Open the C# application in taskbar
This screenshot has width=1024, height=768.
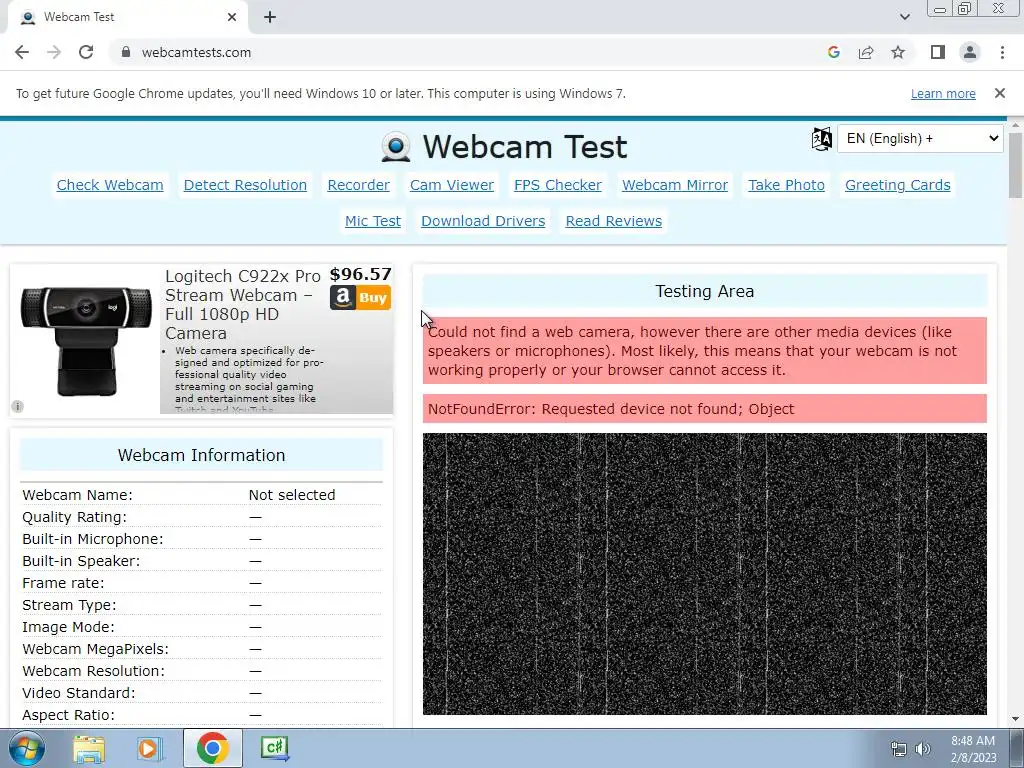274,748
